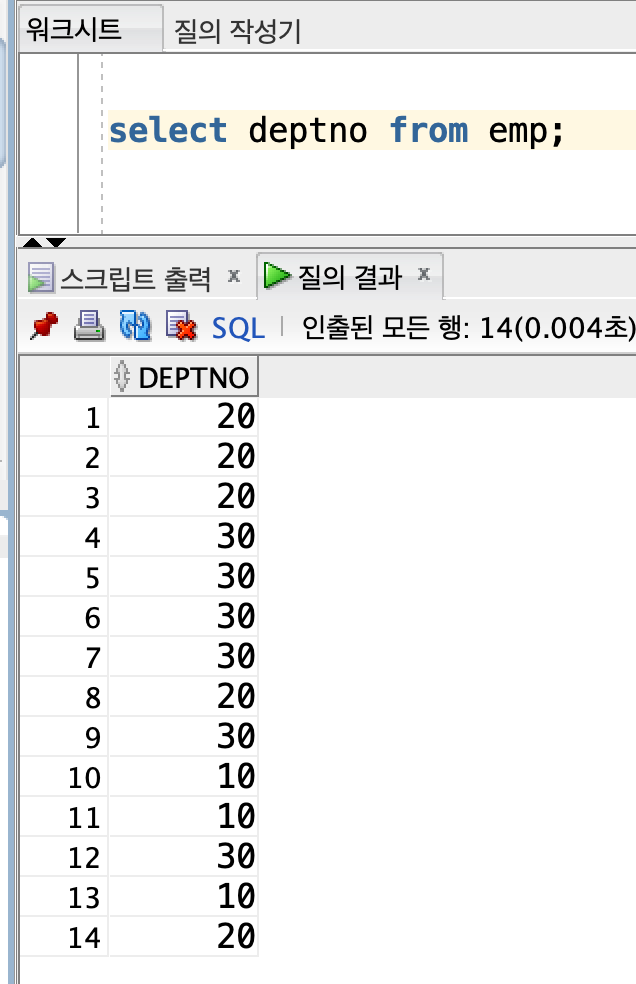This screenshot has height=984, width=636.
Task: Click the print results icon
Action: (x=89, y=326)
